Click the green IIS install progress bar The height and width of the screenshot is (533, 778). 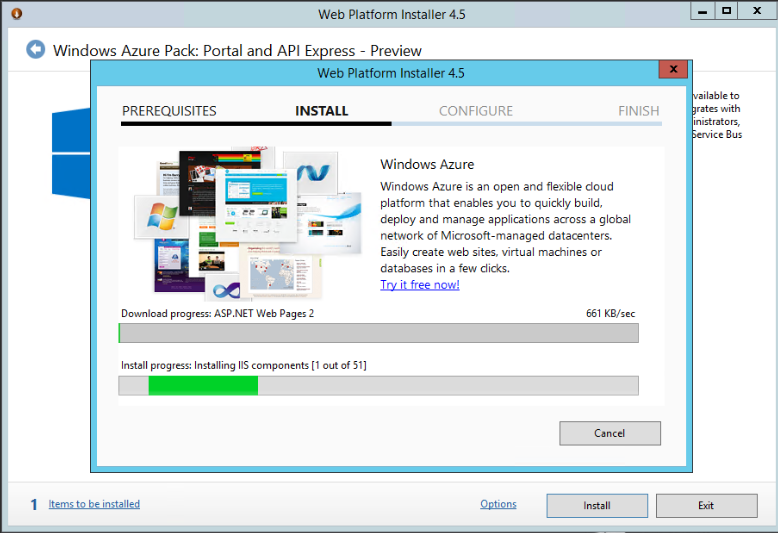point(203,385)
